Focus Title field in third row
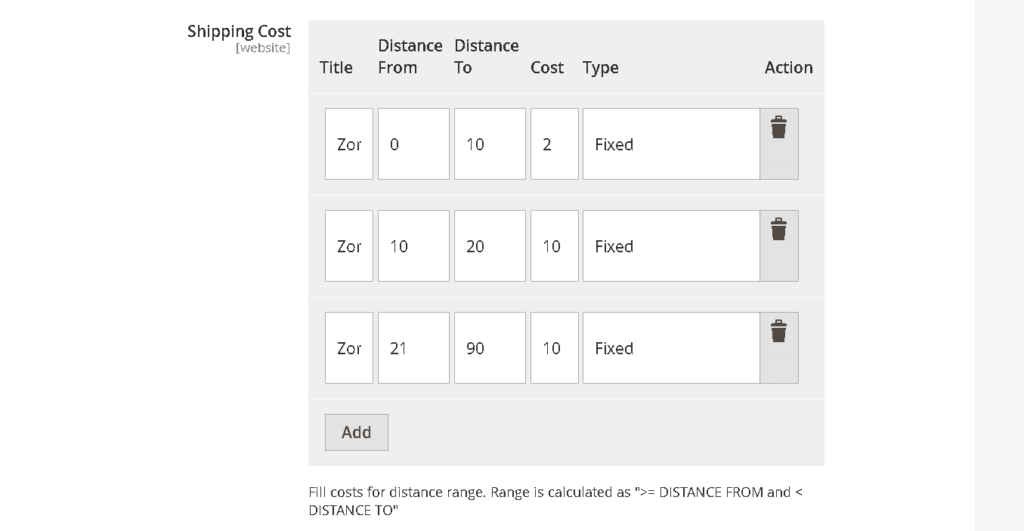 point(349,348)
